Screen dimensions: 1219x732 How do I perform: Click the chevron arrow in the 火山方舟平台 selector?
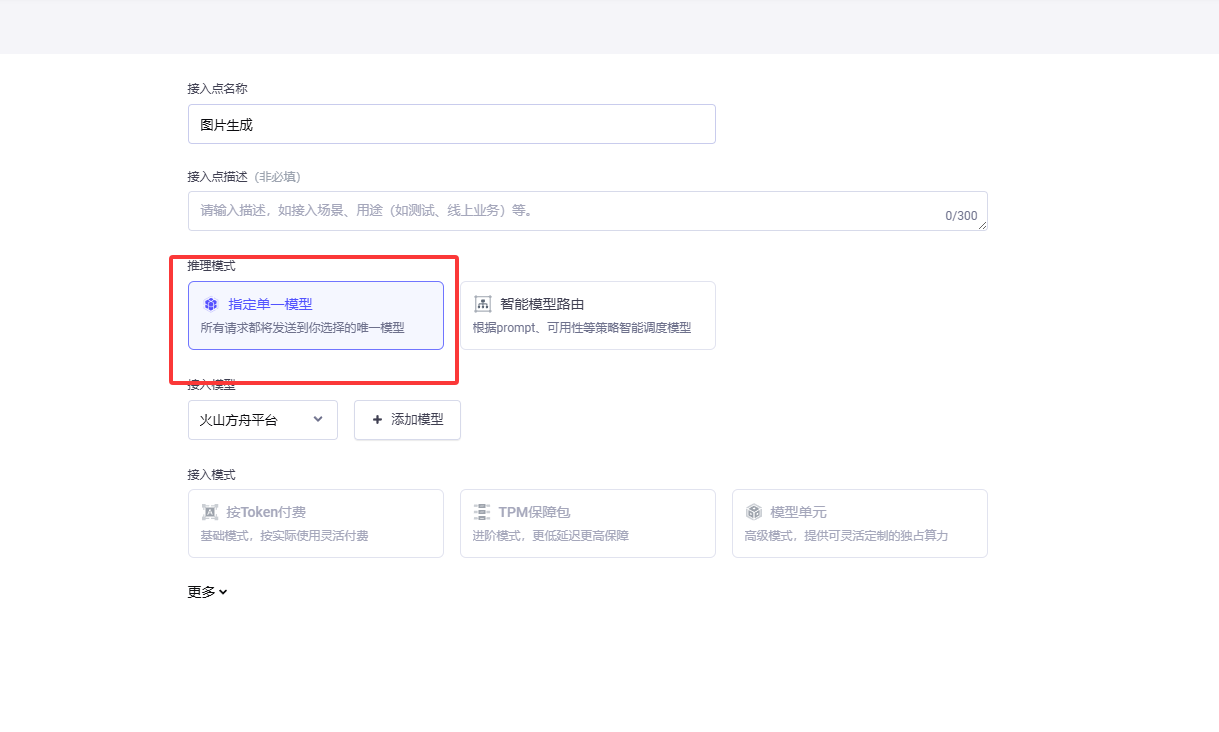pos(318,419)
